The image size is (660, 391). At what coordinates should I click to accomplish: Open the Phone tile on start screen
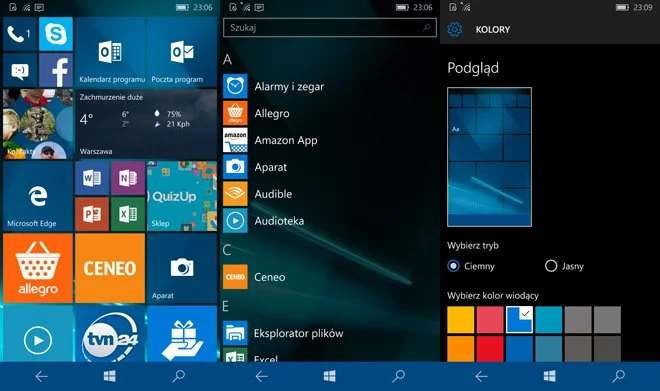(20, 34)
